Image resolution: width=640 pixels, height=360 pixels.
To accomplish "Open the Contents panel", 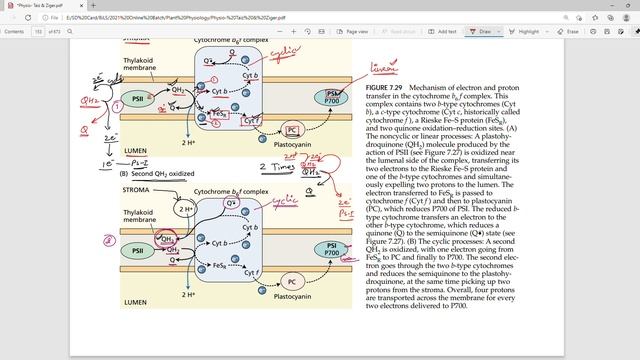I will click(14, 31).
